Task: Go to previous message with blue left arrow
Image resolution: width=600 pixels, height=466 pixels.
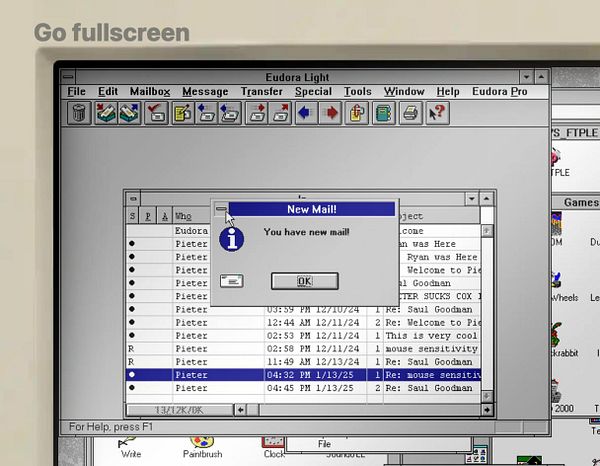Action: point(307,113)
